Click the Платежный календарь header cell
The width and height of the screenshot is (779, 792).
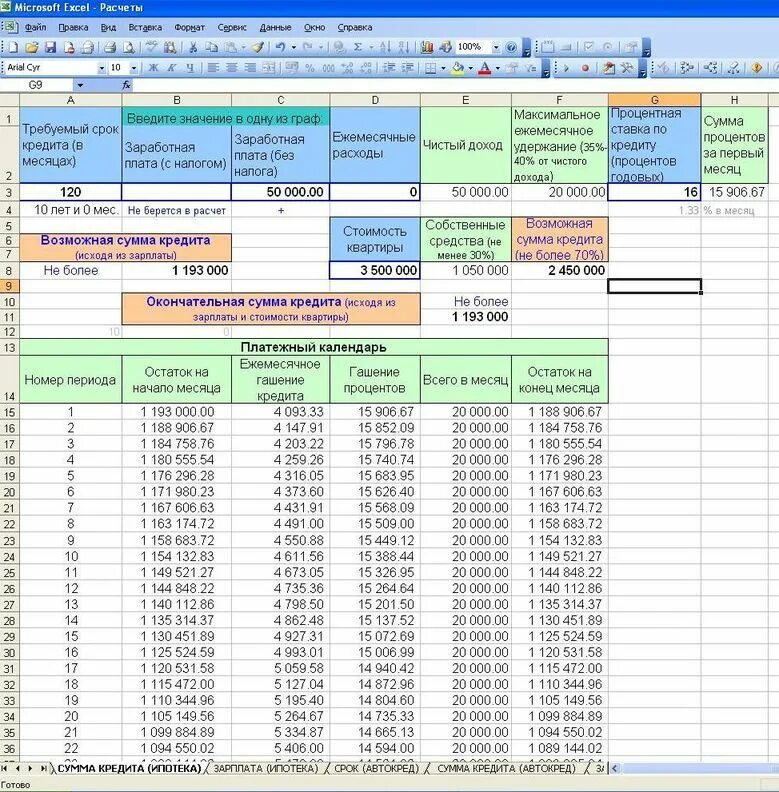[314, 347]
